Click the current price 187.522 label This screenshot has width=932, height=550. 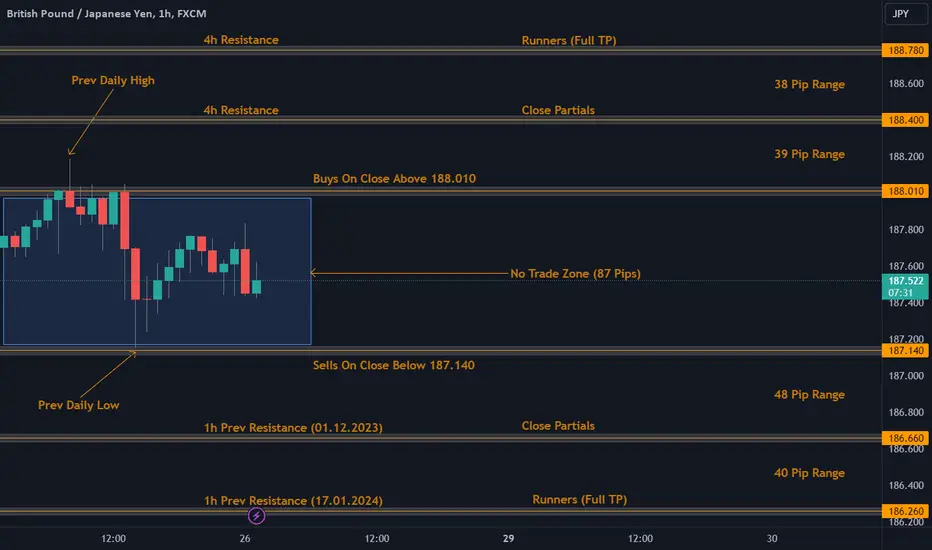point(905,286)
